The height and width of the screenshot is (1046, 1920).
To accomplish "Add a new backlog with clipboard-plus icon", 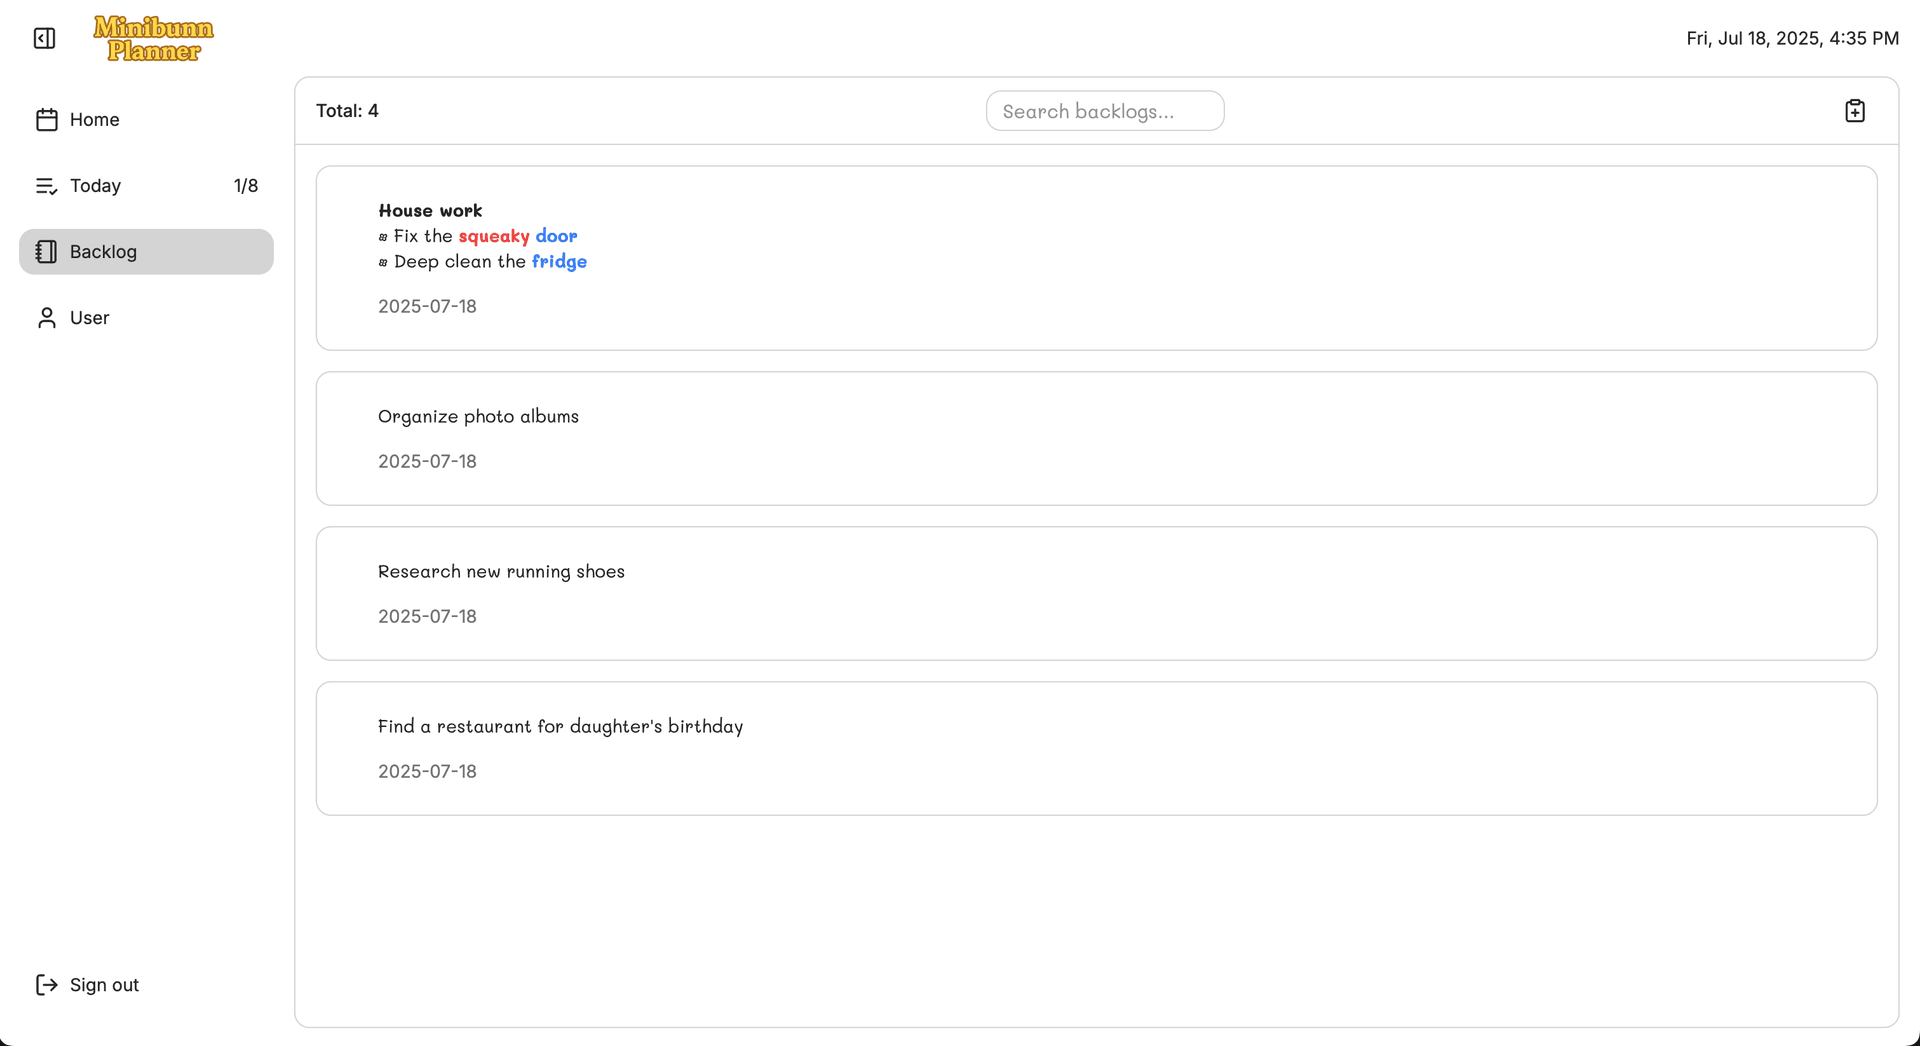I will 1854,111.
